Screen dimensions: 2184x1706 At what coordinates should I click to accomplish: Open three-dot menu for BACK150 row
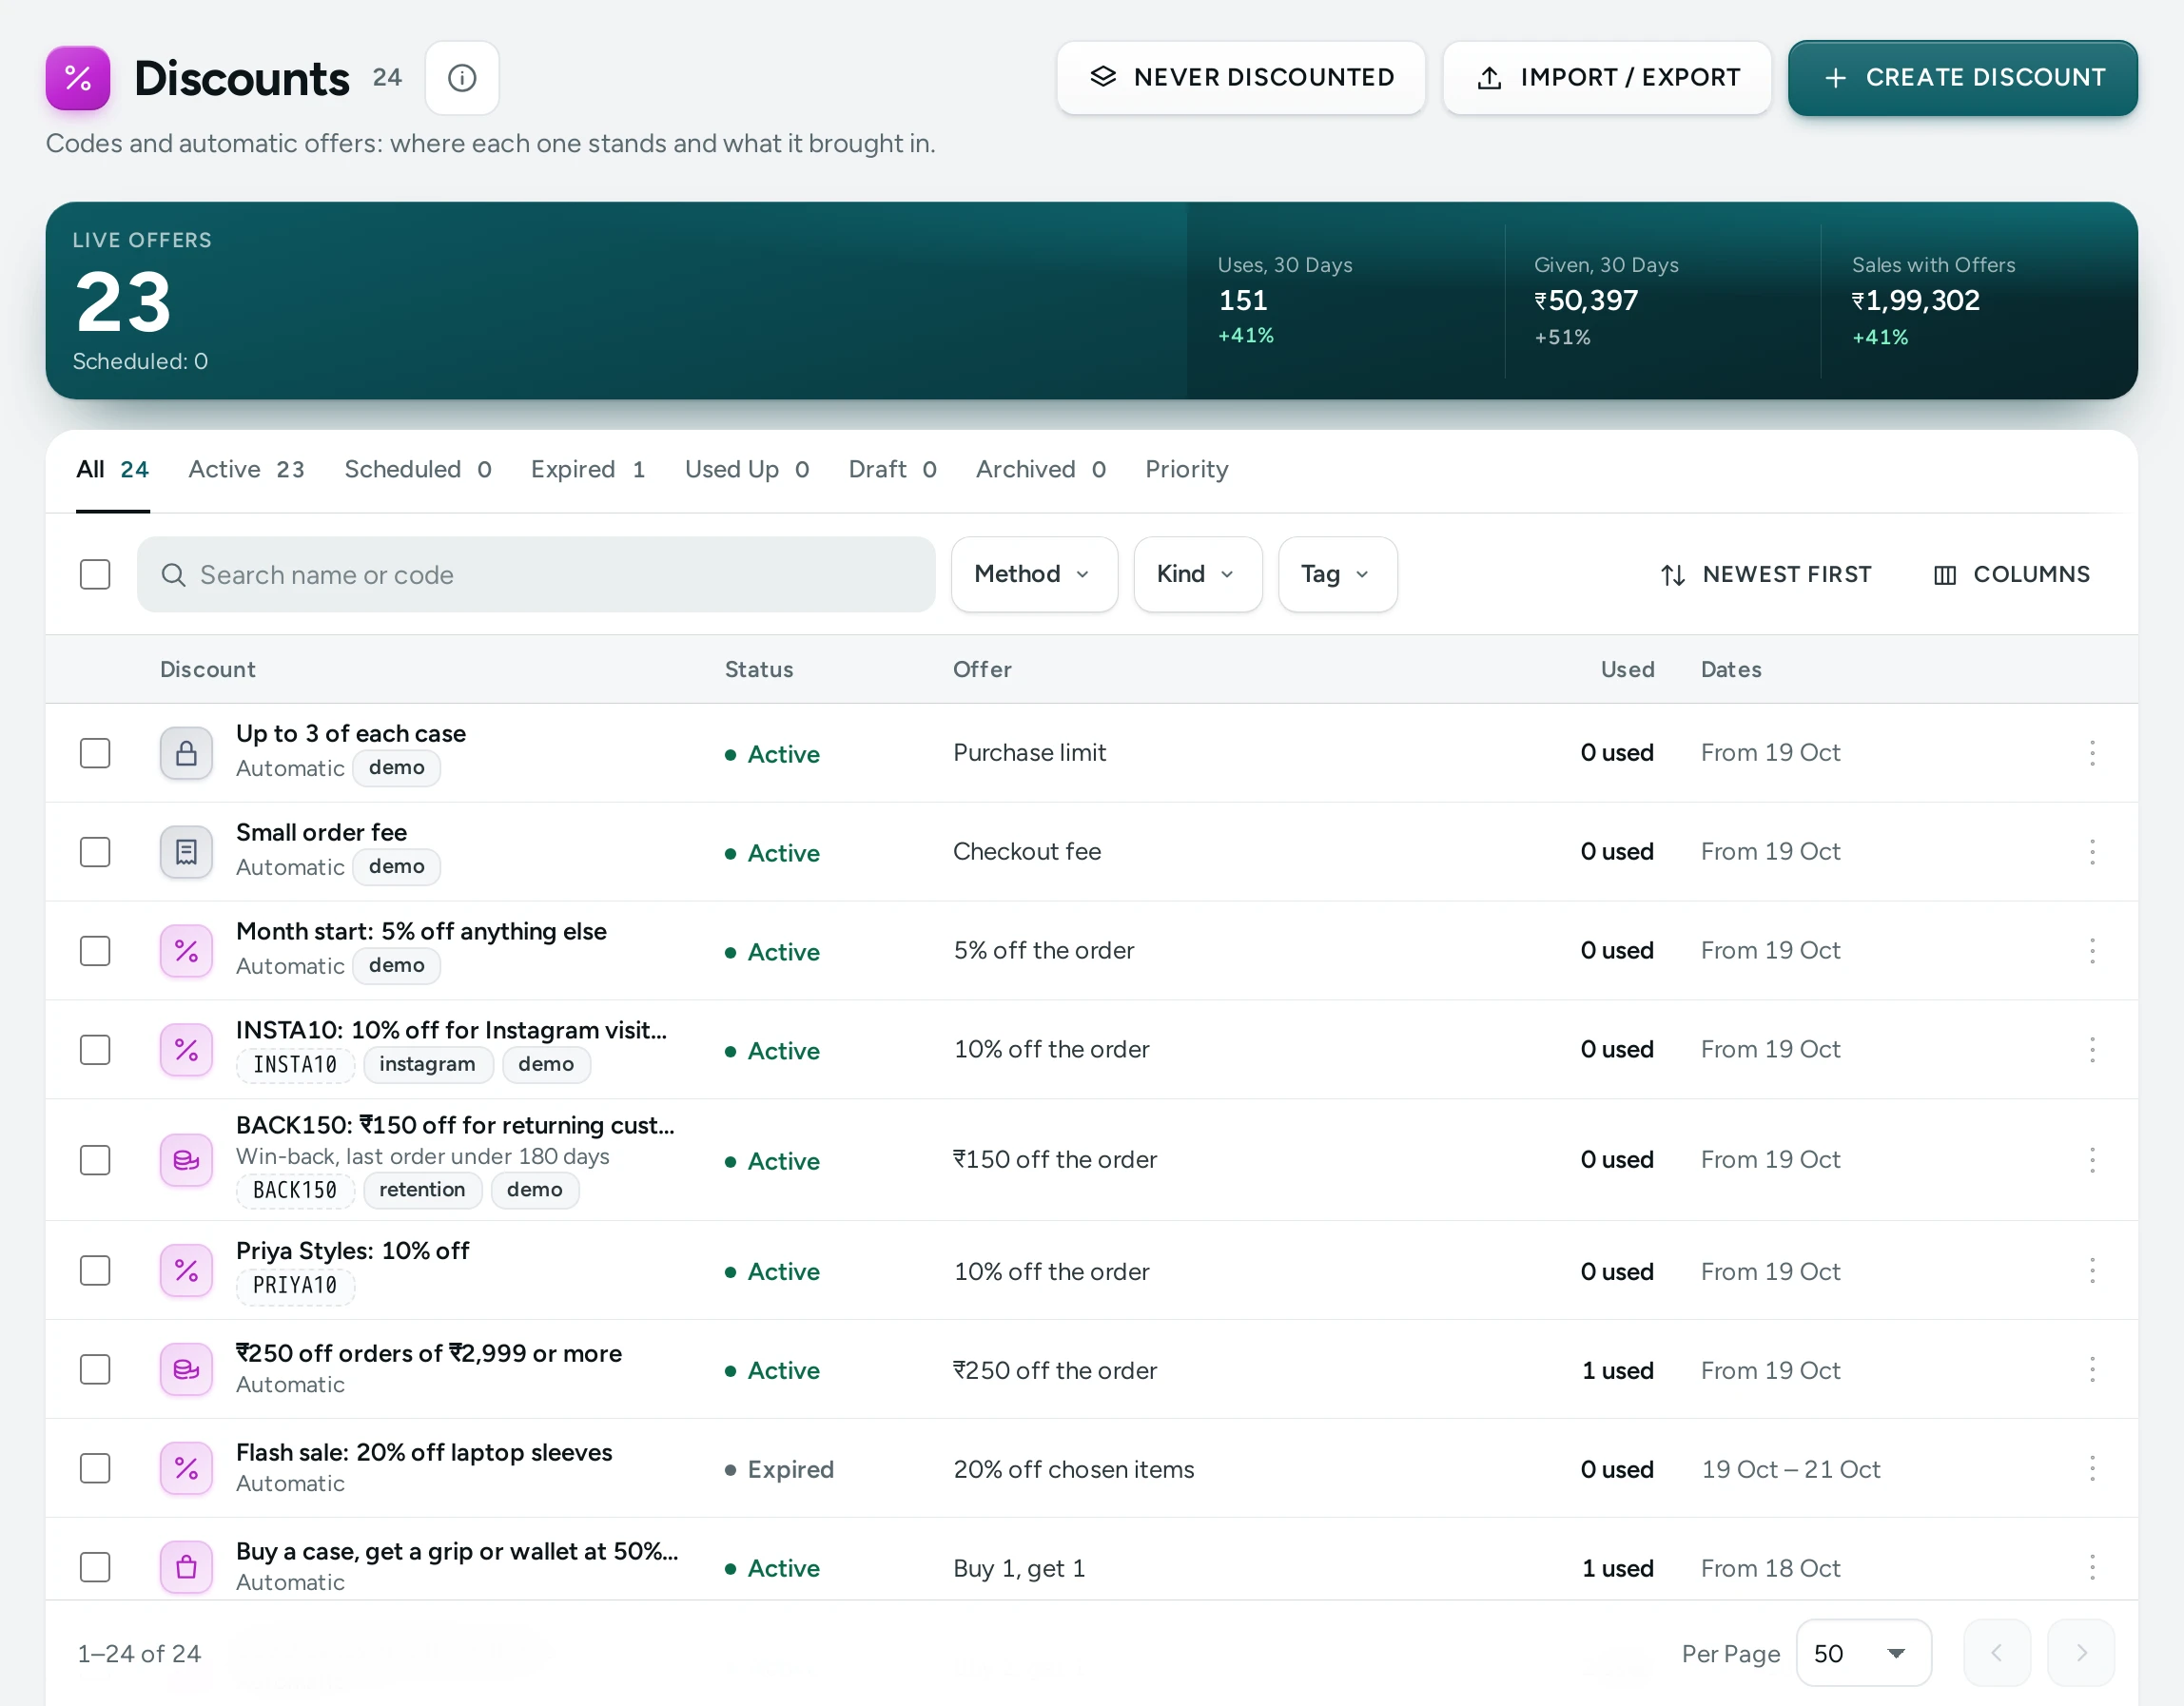pyautogui.click(x=2092, y=1160)
